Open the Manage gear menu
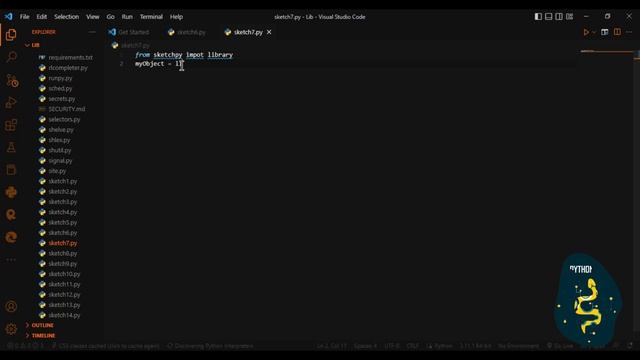The image size is (640, 360). pyautogui.click(x=11, y=329)
